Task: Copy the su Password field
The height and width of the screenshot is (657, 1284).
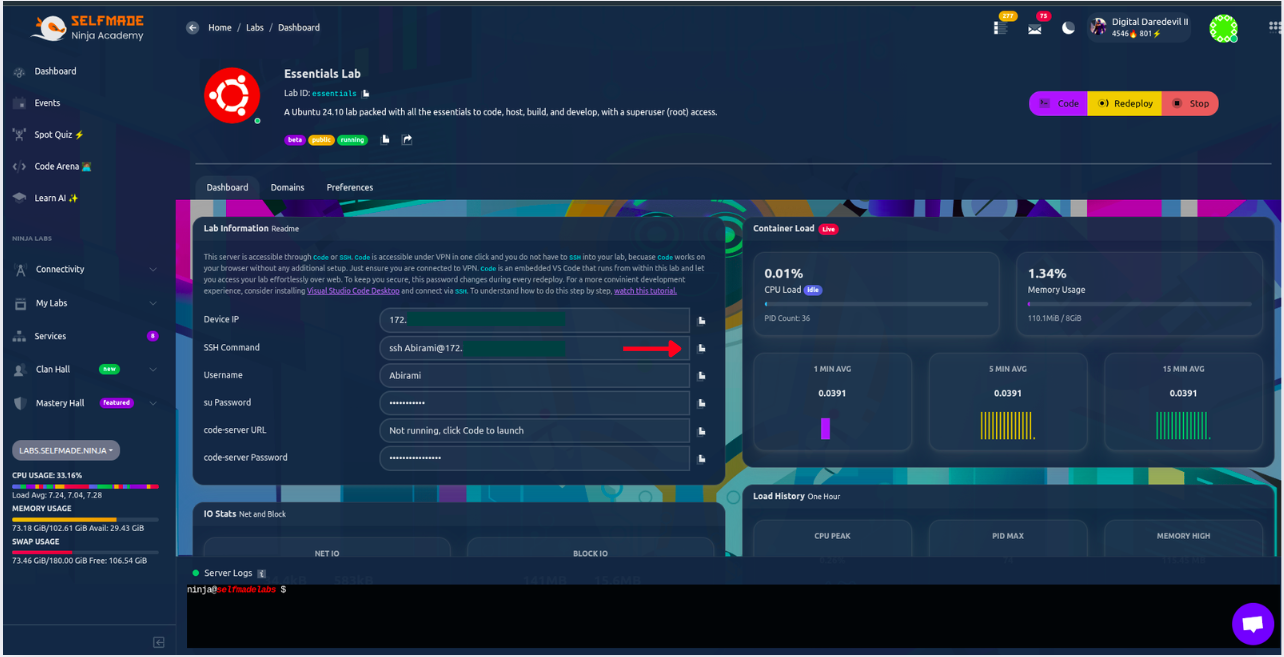Action: (x=702, y=403)
